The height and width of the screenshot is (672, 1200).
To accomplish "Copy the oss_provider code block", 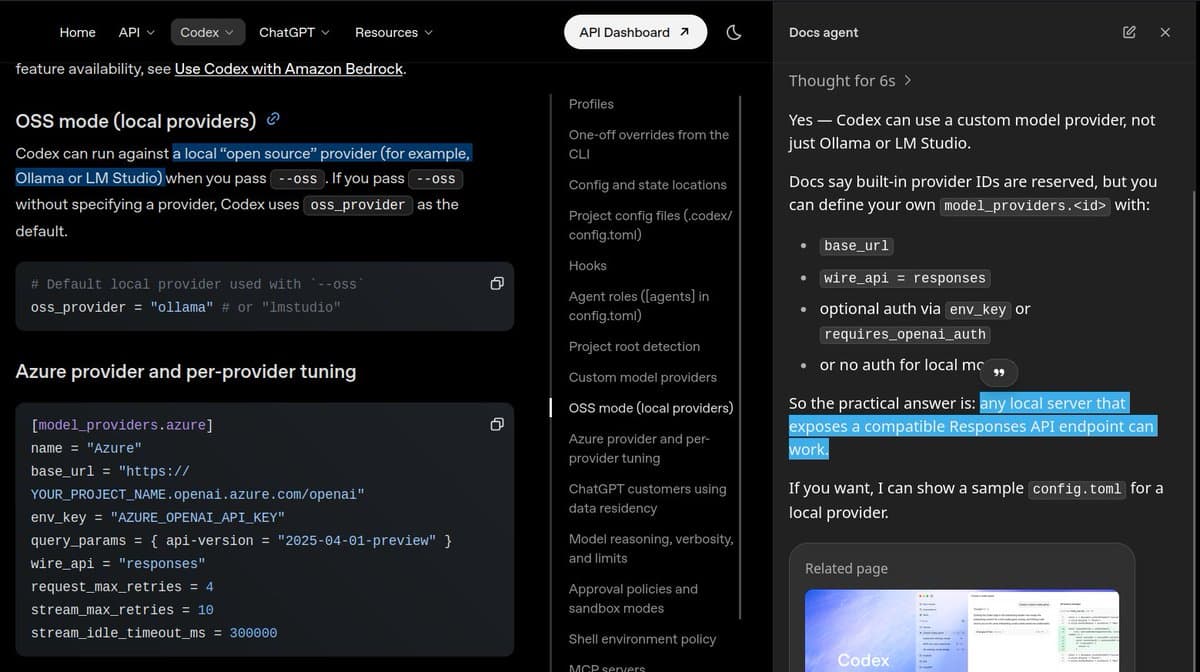I will (497, 284).
